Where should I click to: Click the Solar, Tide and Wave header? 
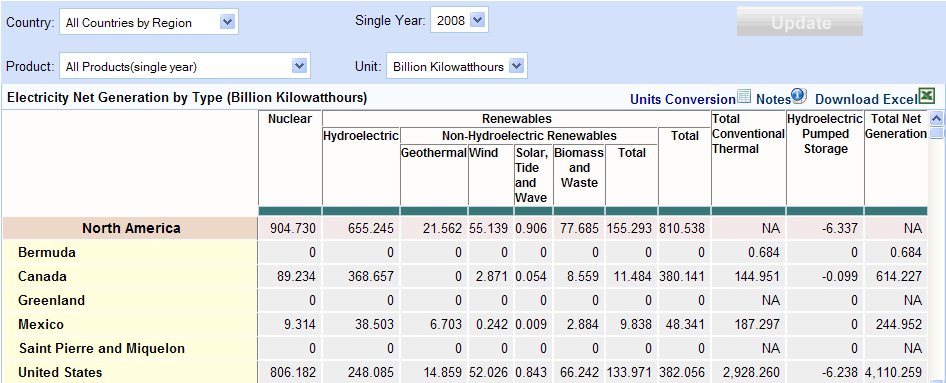532,175
